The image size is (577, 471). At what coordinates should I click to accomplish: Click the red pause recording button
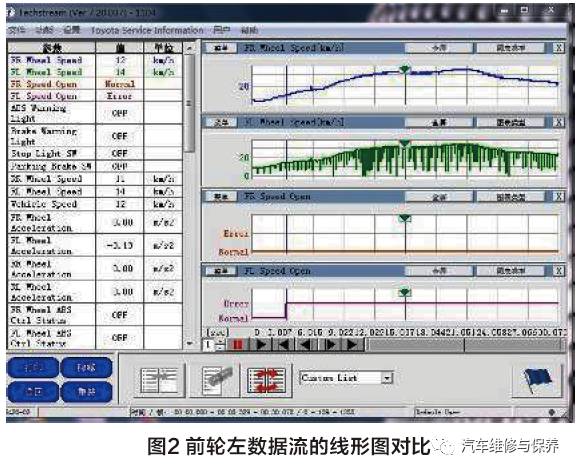click(x=238, y=345)
